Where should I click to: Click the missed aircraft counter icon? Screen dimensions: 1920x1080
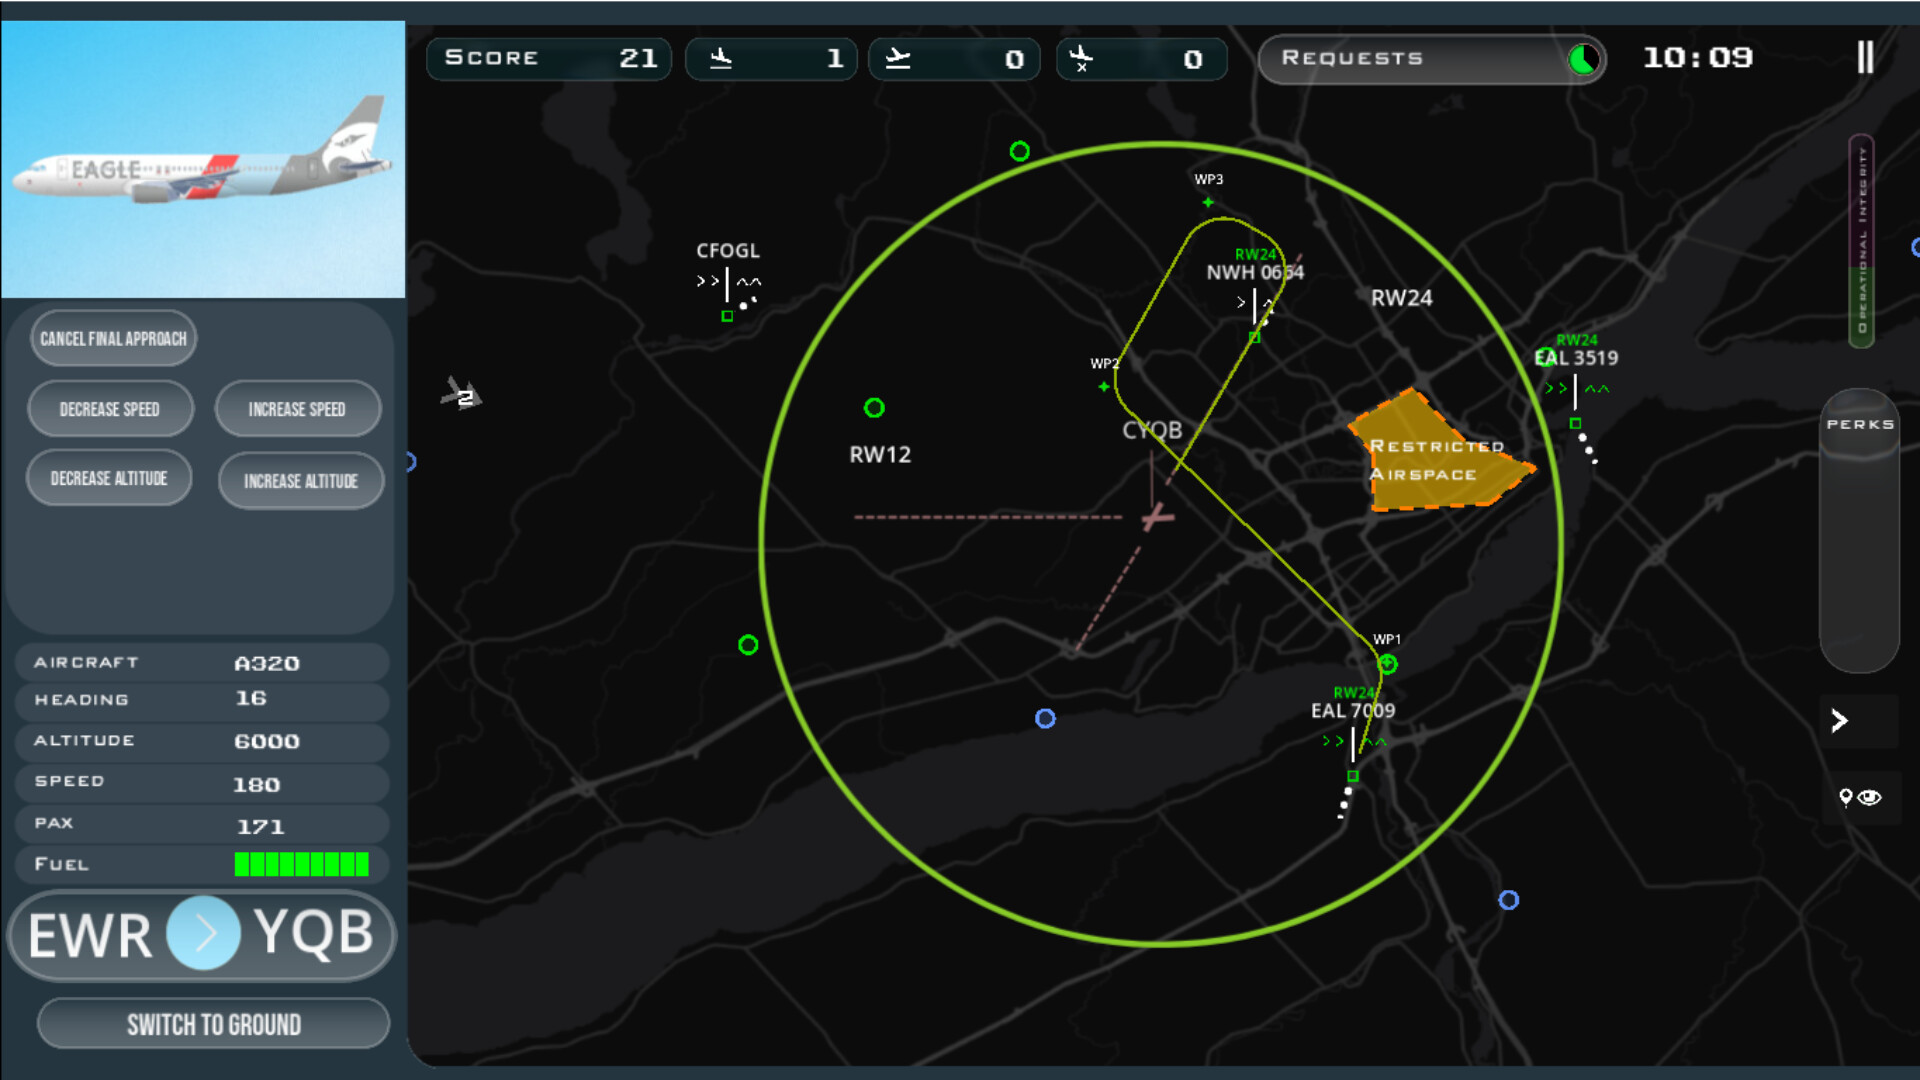coord(1081,58)
